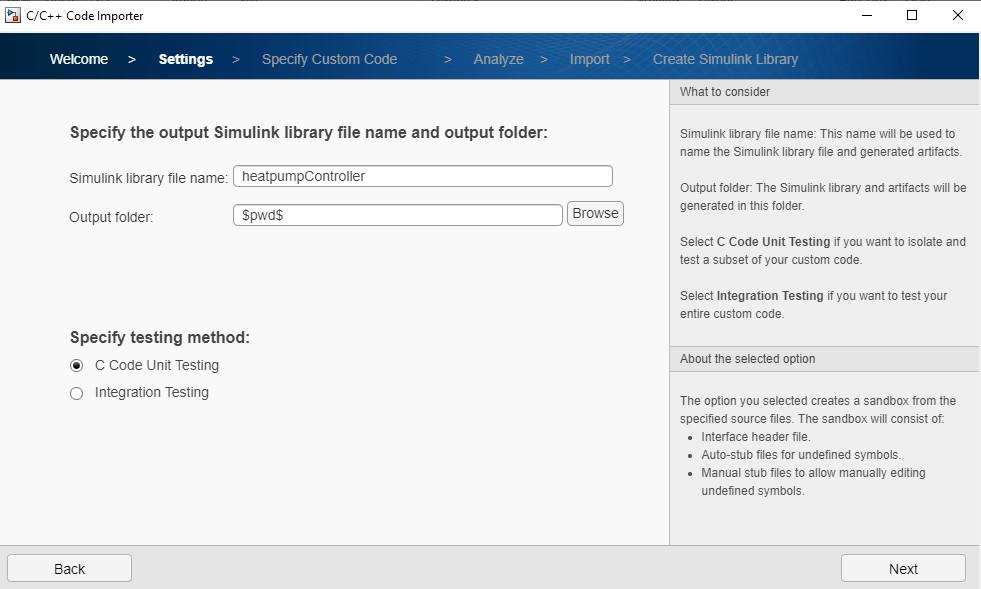The height and width of the screenshot is (589, 981).
Task: Click the Browse button for output folder
Action: coord(595,213)
